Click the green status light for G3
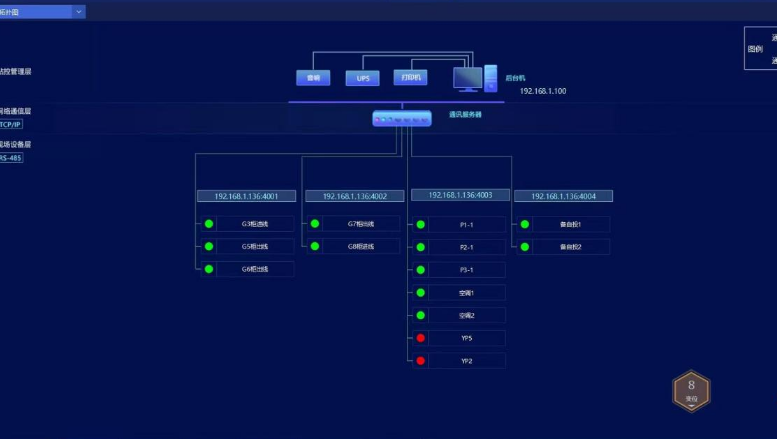777x439 pixels. click(209, 224)
